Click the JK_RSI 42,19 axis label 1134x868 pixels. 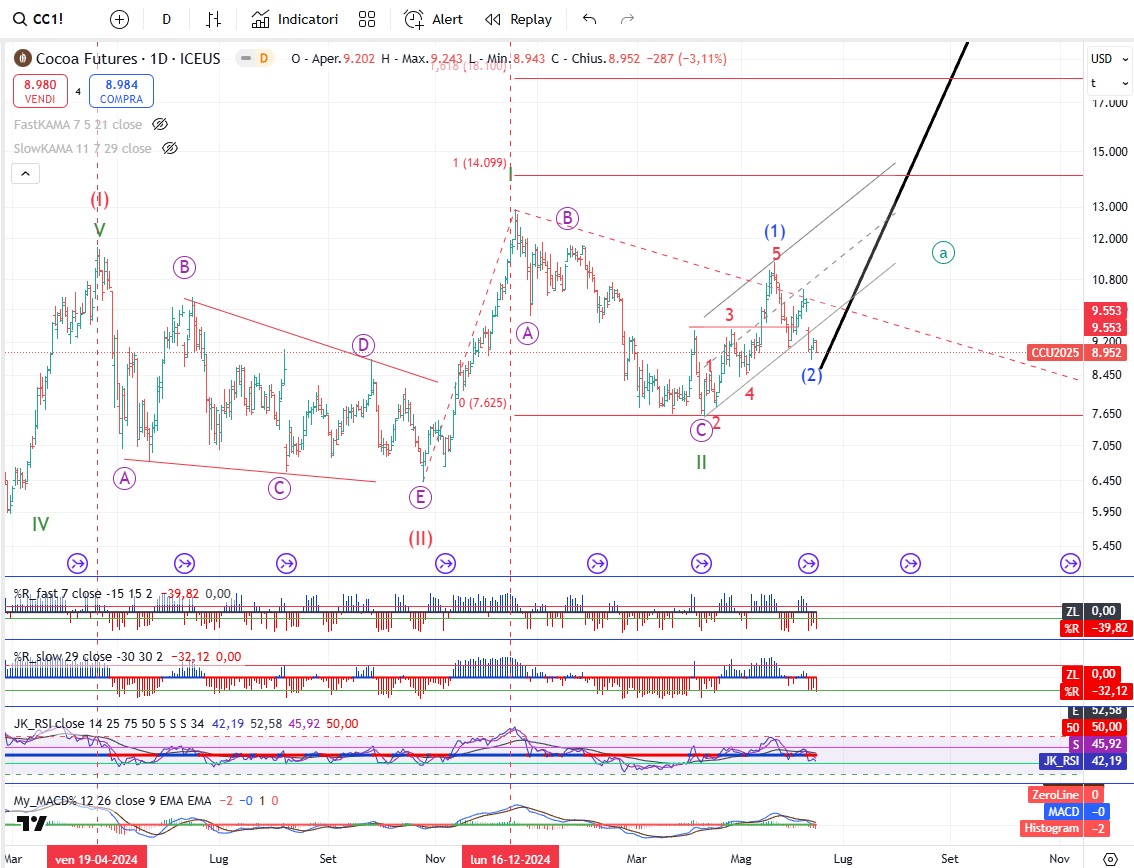1083,760
